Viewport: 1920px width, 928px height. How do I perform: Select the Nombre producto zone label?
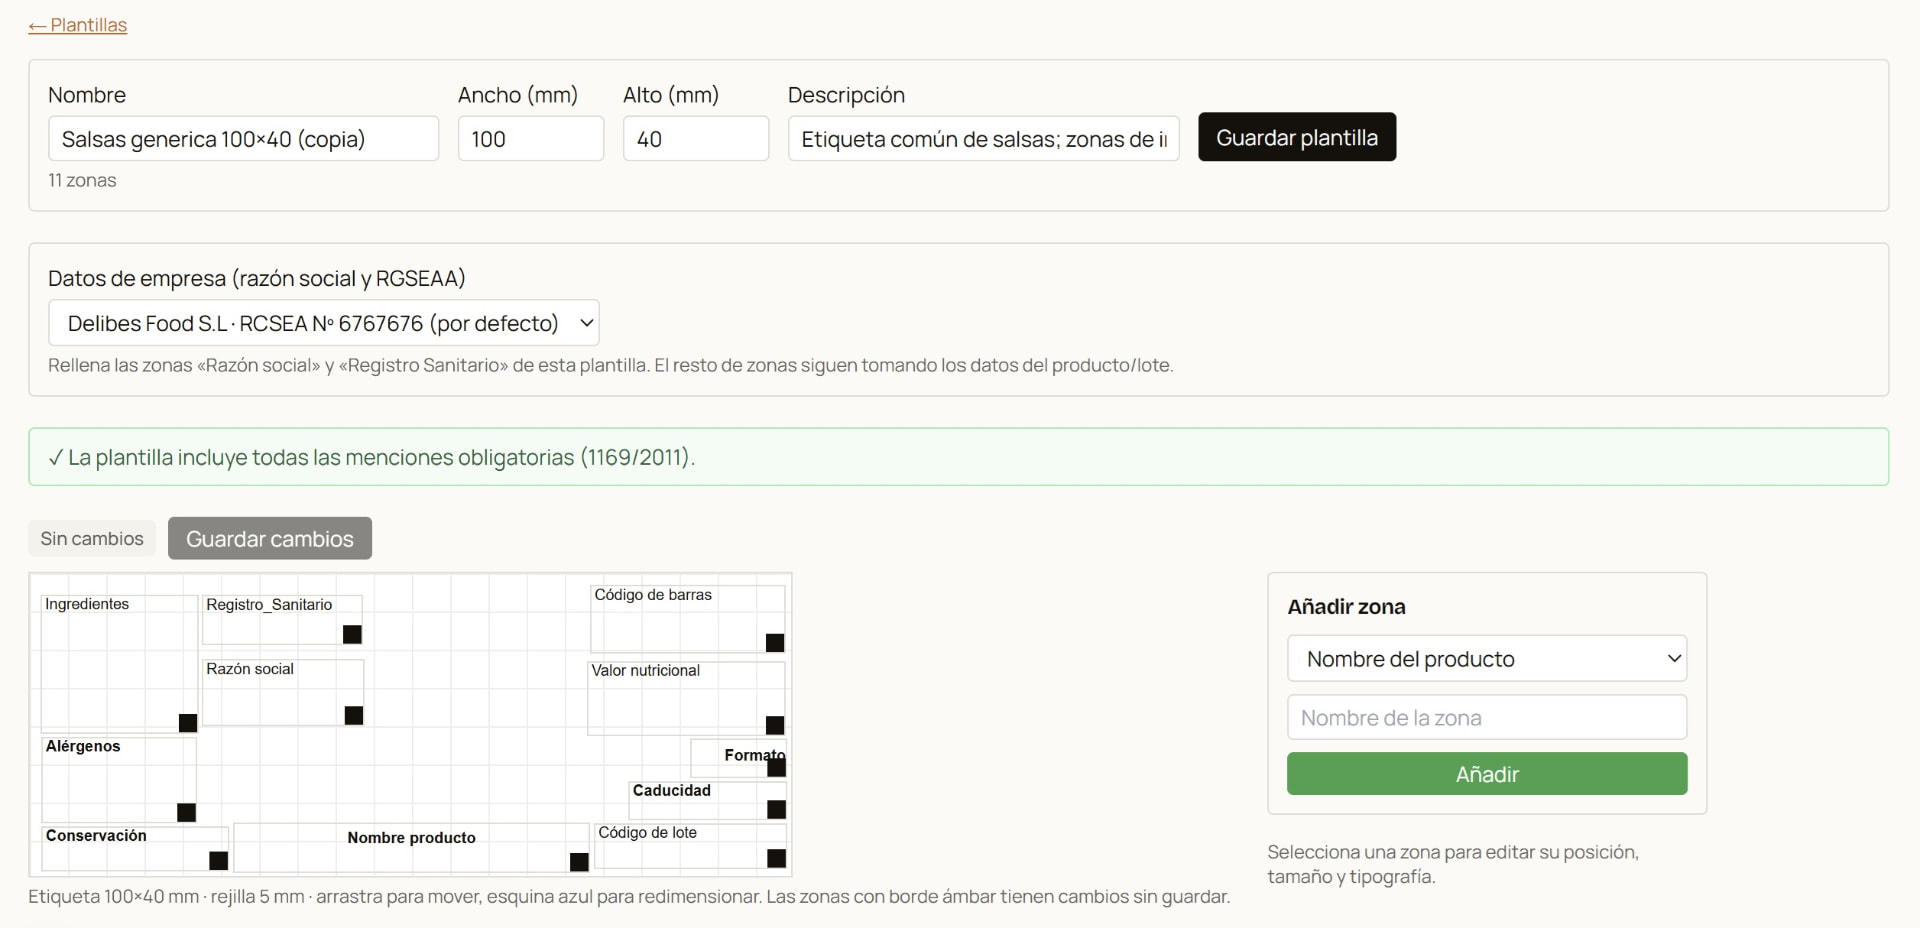[x=411, y=838]
